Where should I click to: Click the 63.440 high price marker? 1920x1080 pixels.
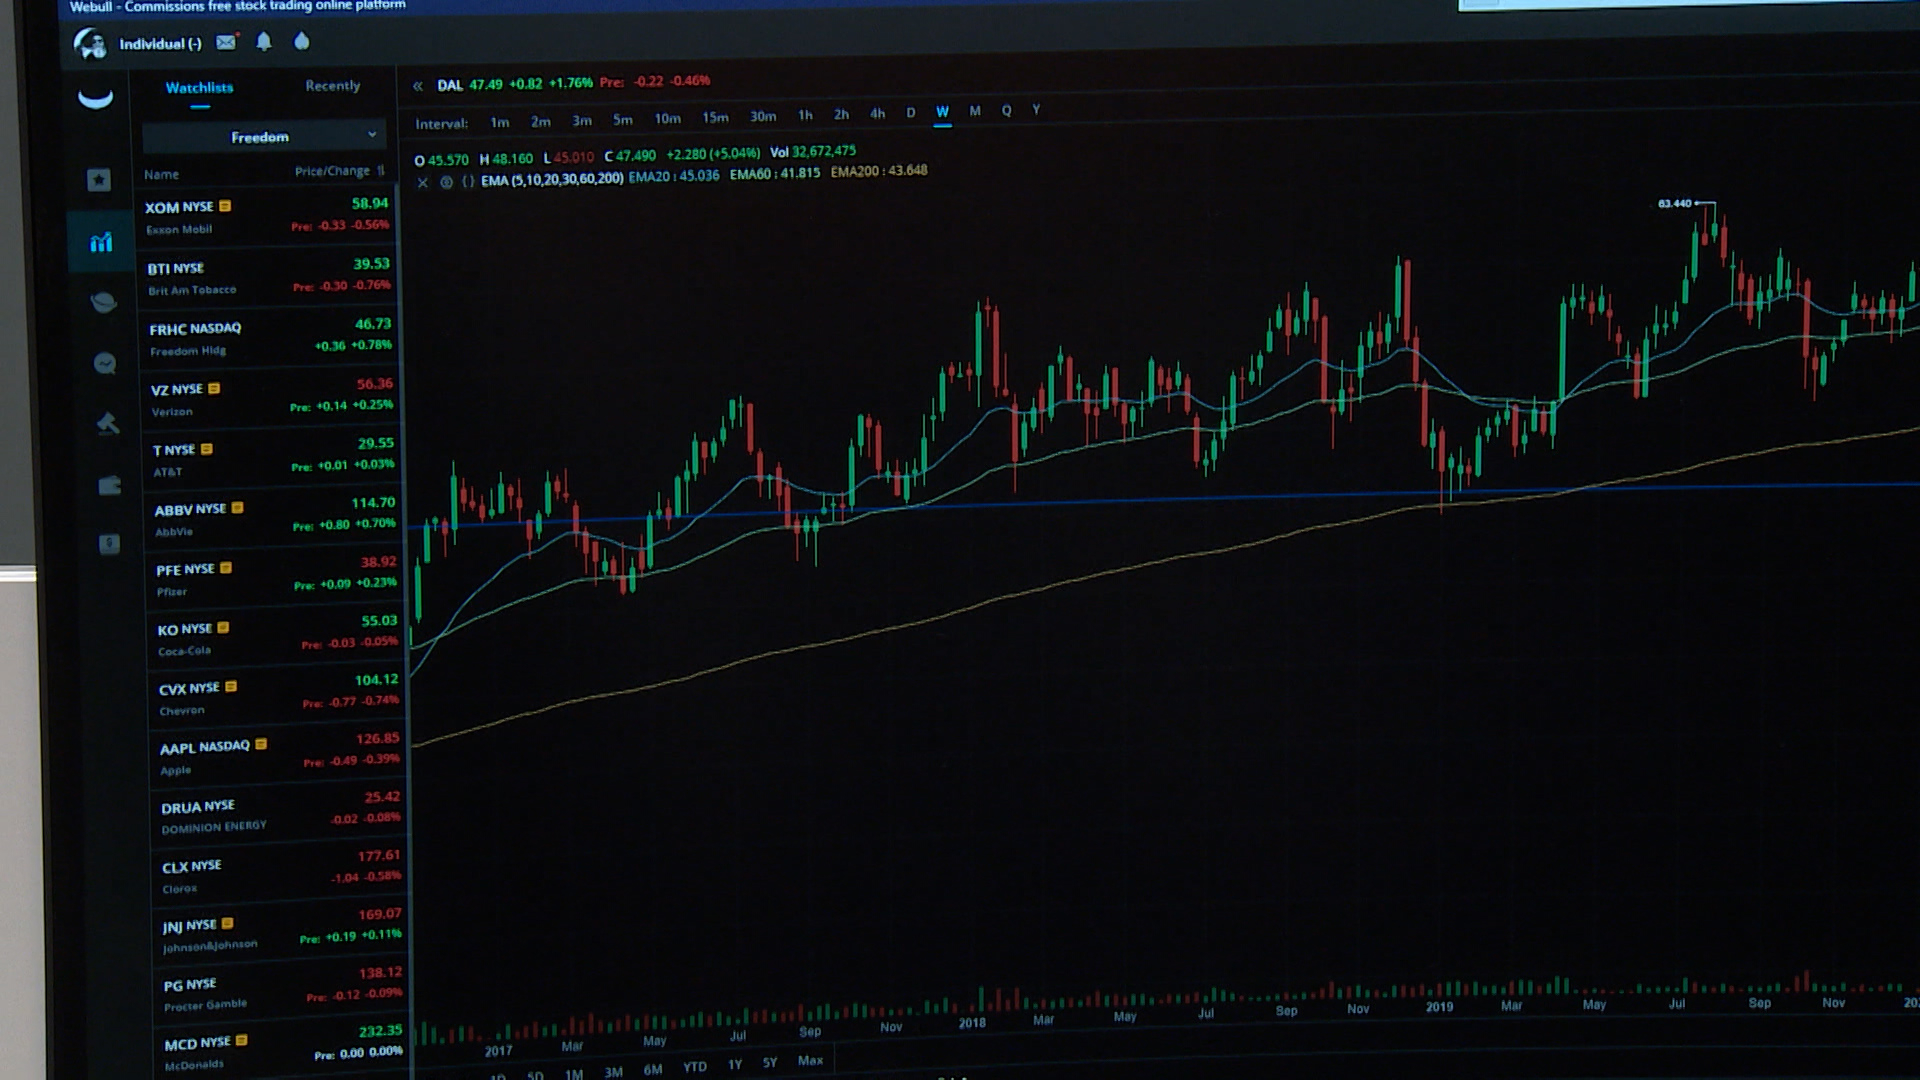point(1675,204)
